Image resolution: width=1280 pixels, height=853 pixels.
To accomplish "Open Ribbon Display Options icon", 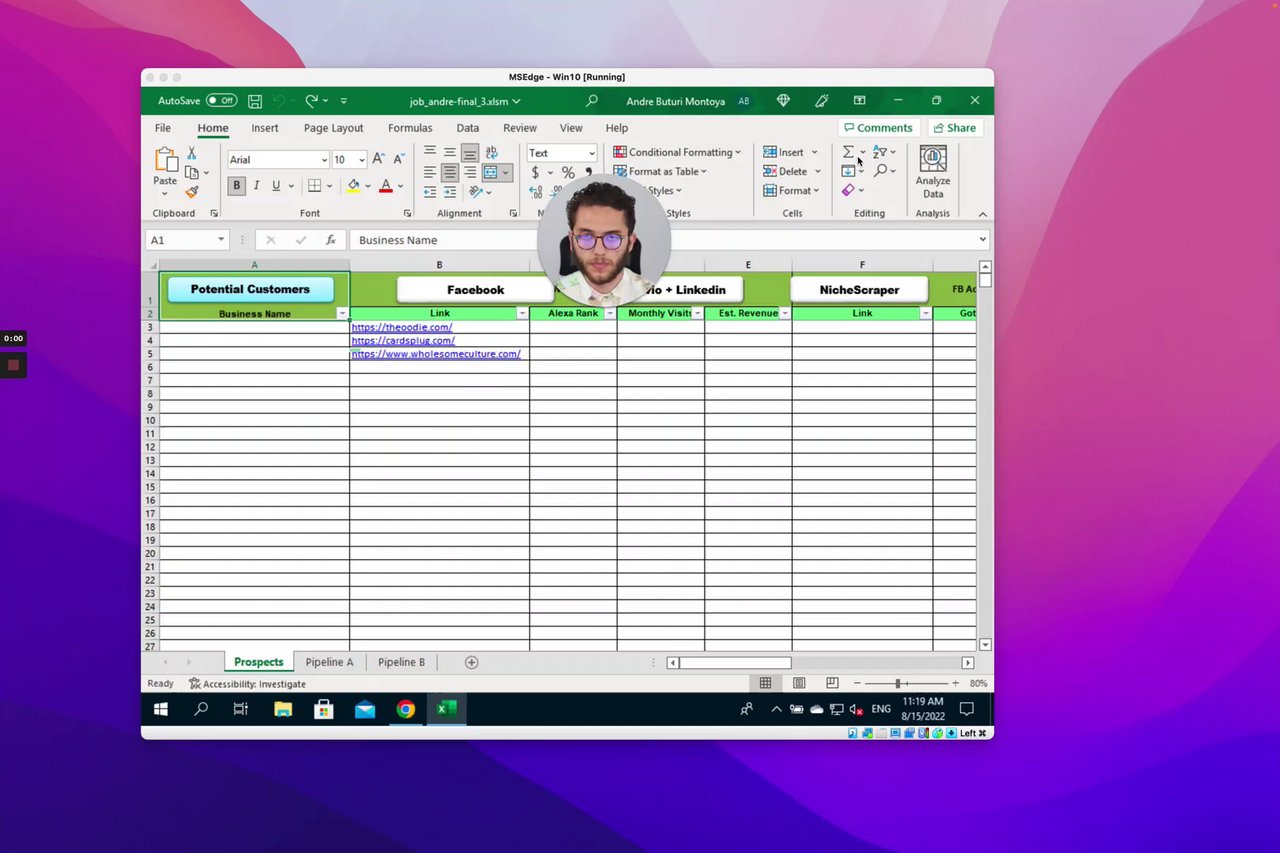I will pos(859,101).
